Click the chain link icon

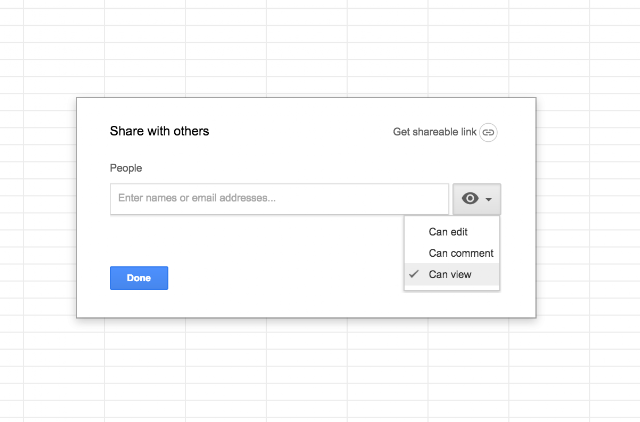(x=488, y=132)
